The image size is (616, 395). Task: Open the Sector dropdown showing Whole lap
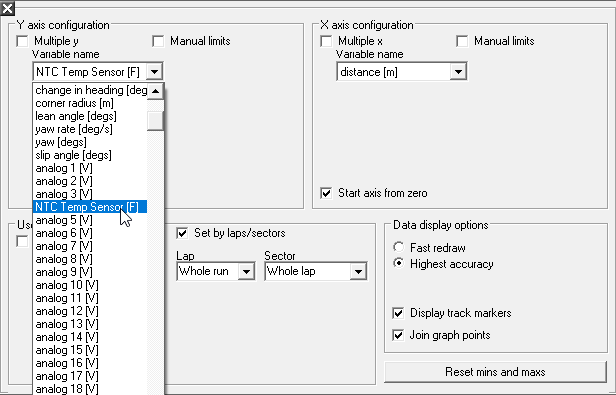[358, 271]
